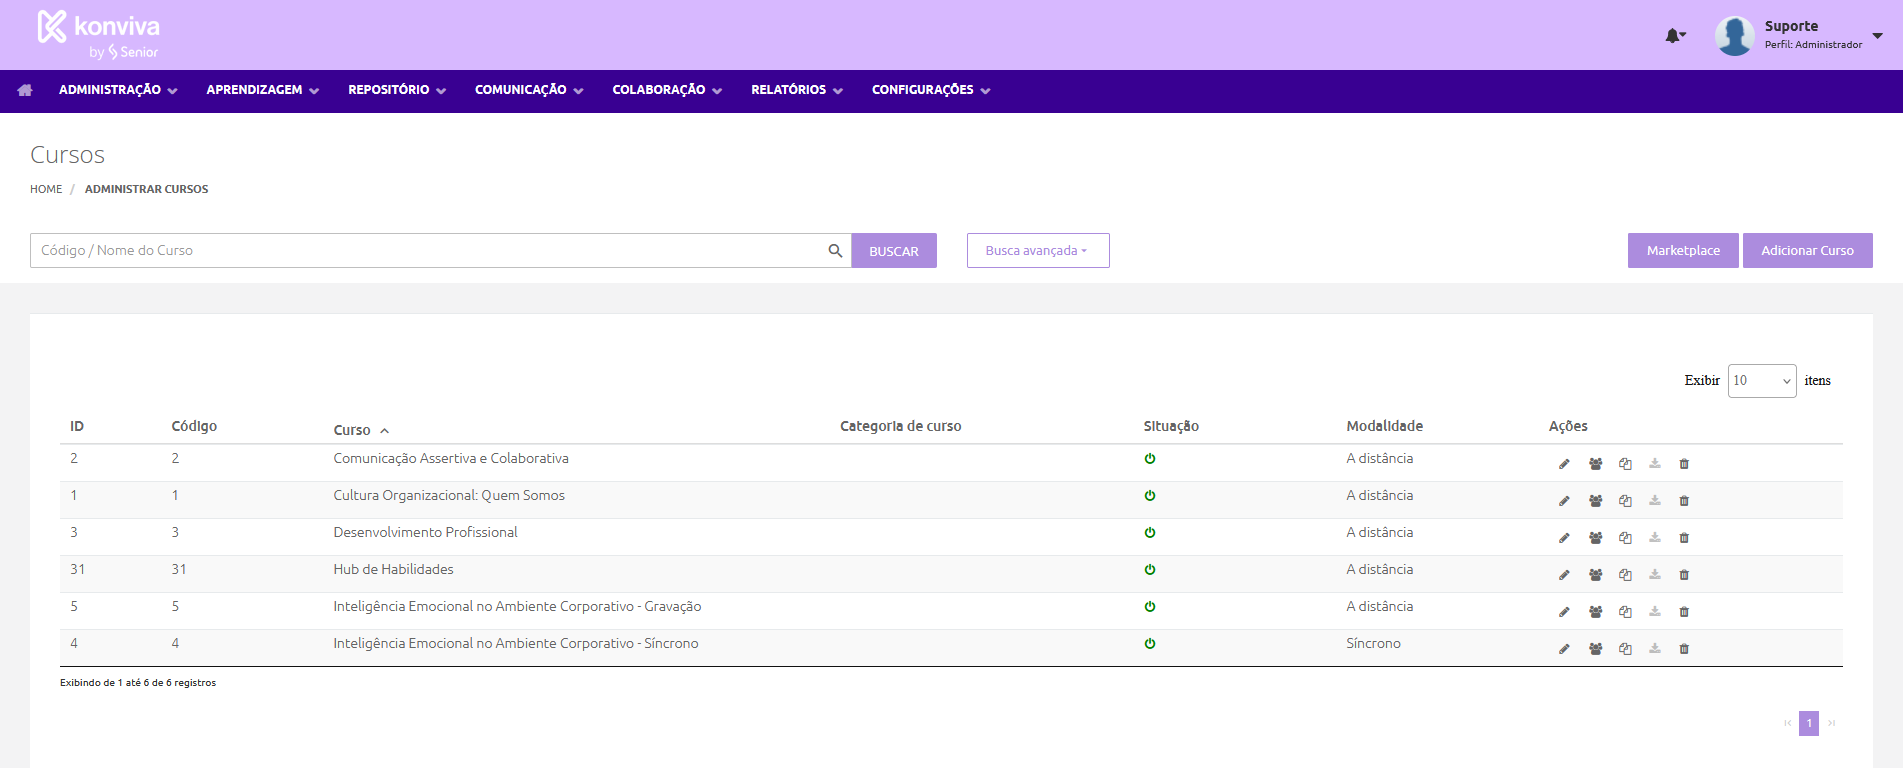Open the notifications bell

tap(1674, 36)
